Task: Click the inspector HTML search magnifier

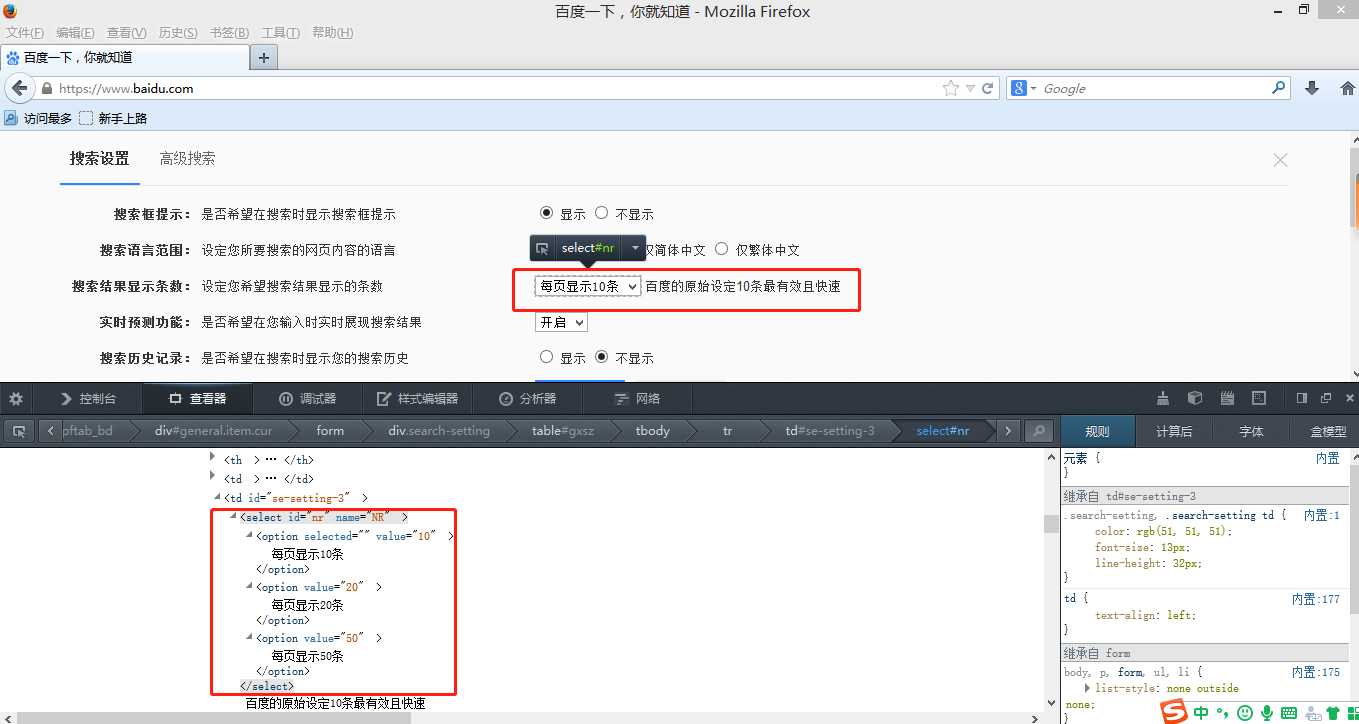Action: click(1040, 431)
